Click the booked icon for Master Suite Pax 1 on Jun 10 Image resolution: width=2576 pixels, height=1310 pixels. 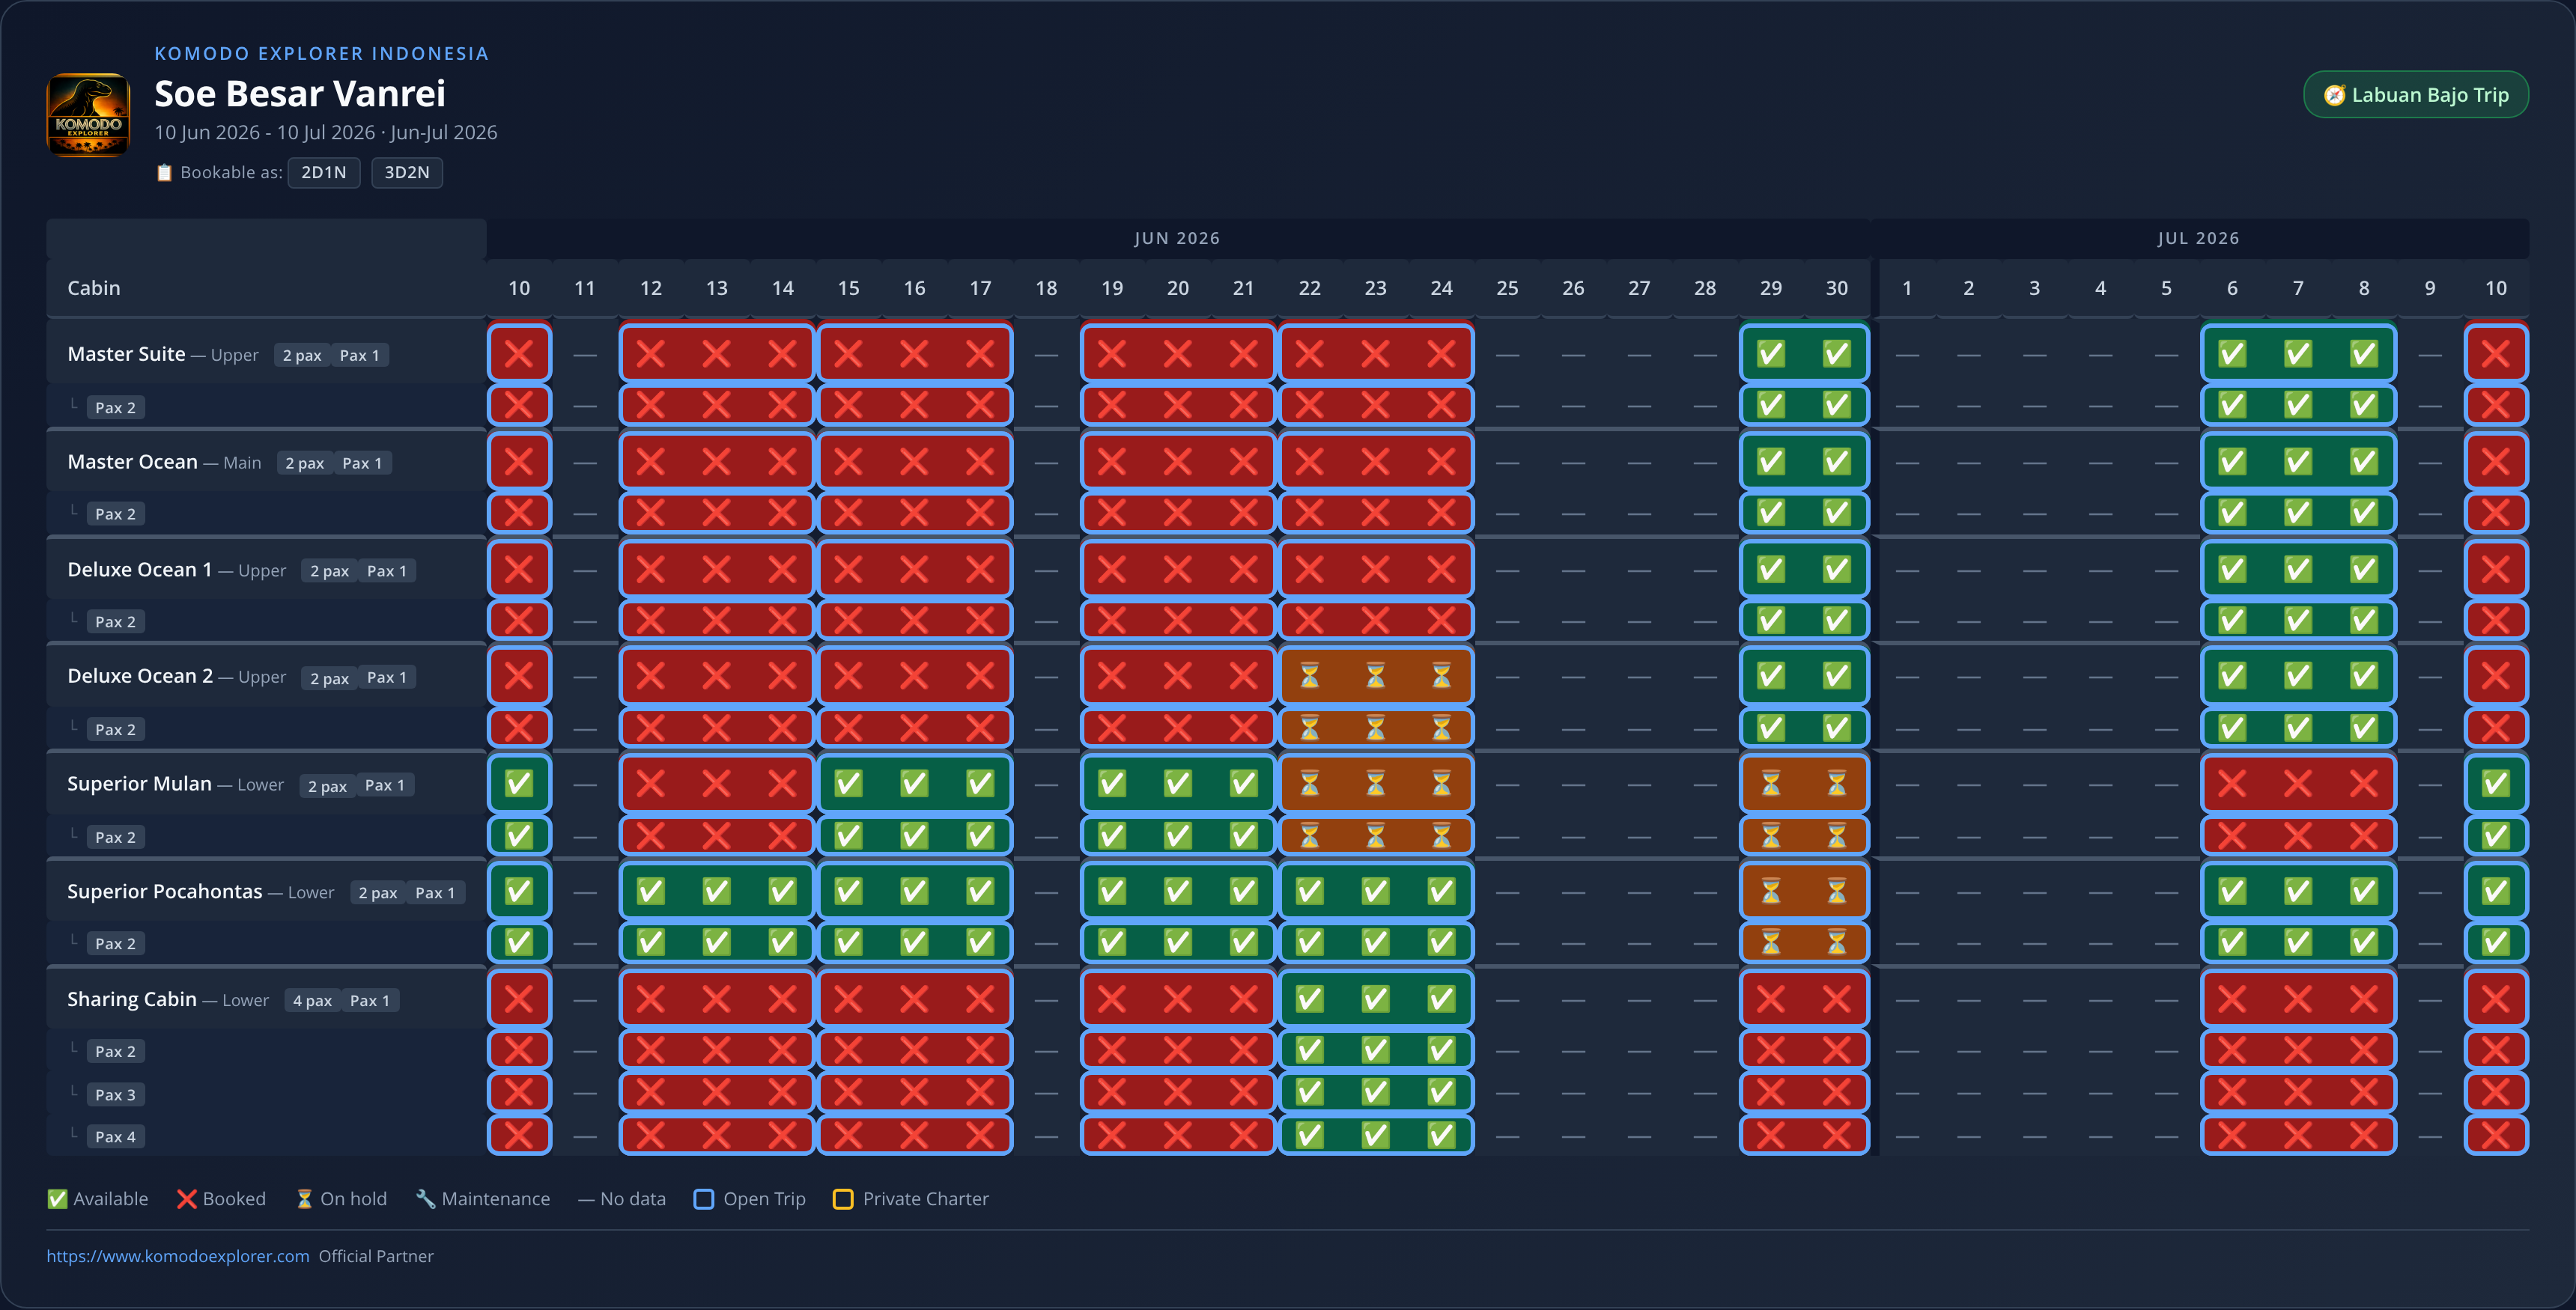[519, 354]
